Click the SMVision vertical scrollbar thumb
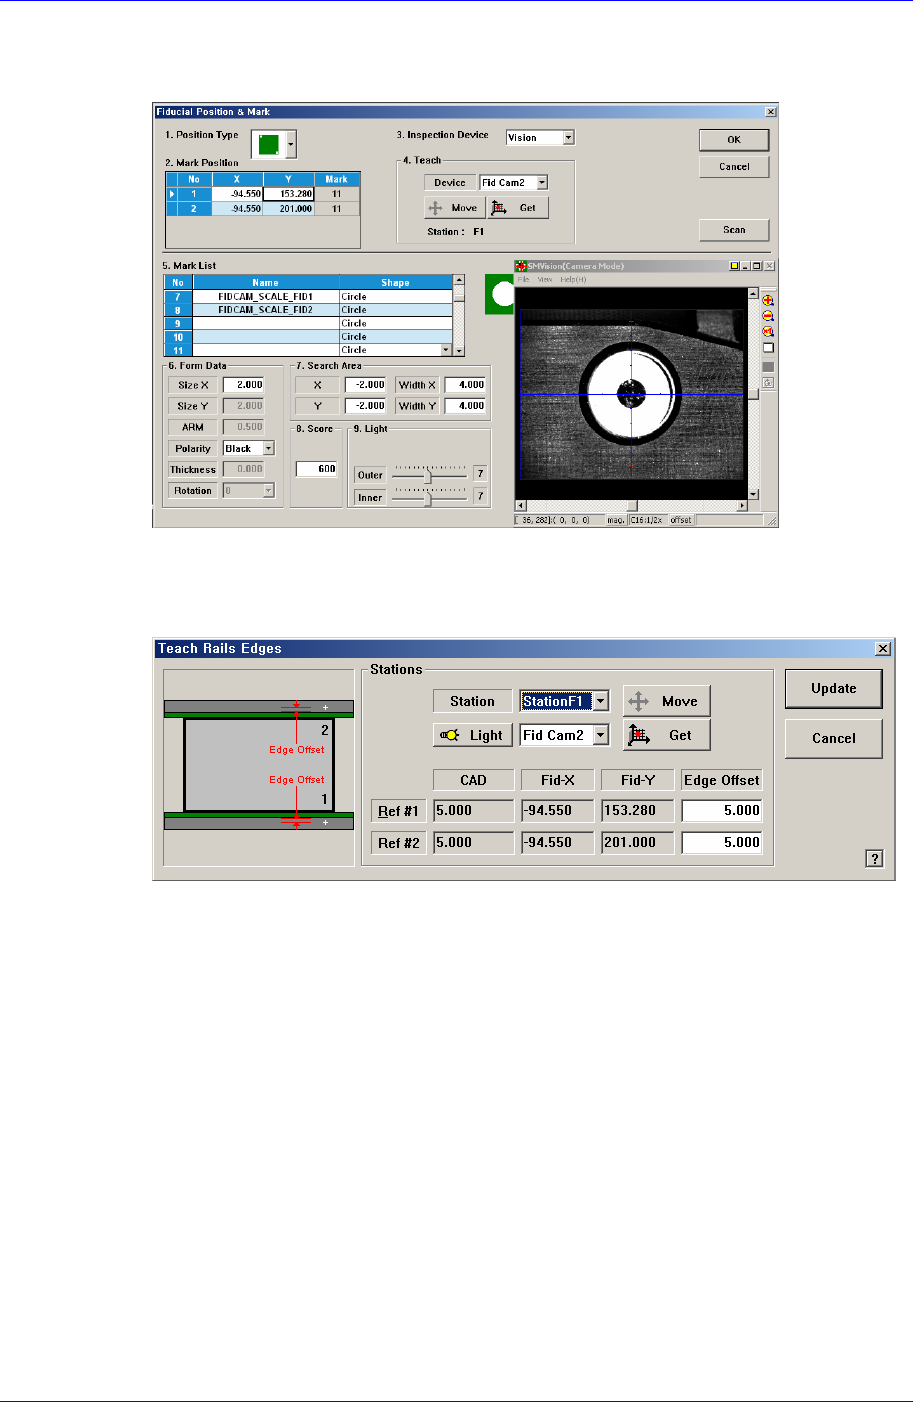 pyautogui.click(x=754, y=394)
